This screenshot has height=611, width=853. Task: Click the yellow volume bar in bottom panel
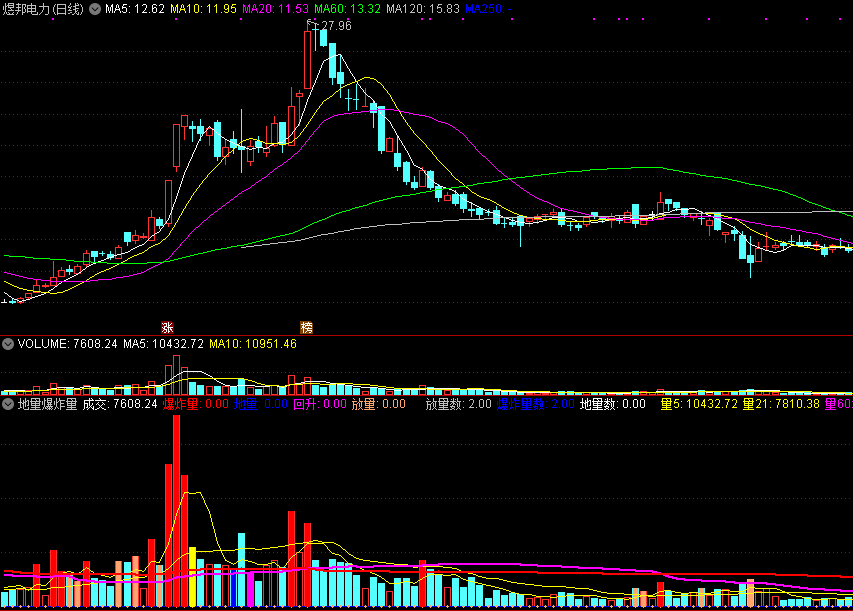point(193,577)
